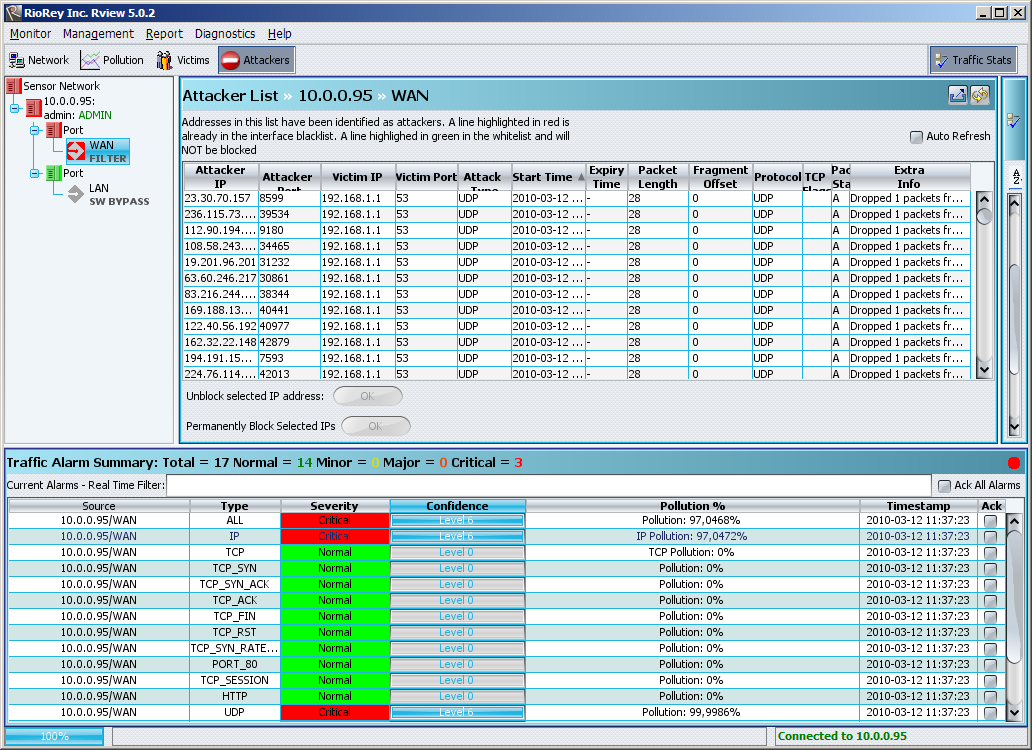The width and height of the screenshot is (1032, 750).
Task: Enable the Auto Refresh checkbox
Action: pos(916,137)
